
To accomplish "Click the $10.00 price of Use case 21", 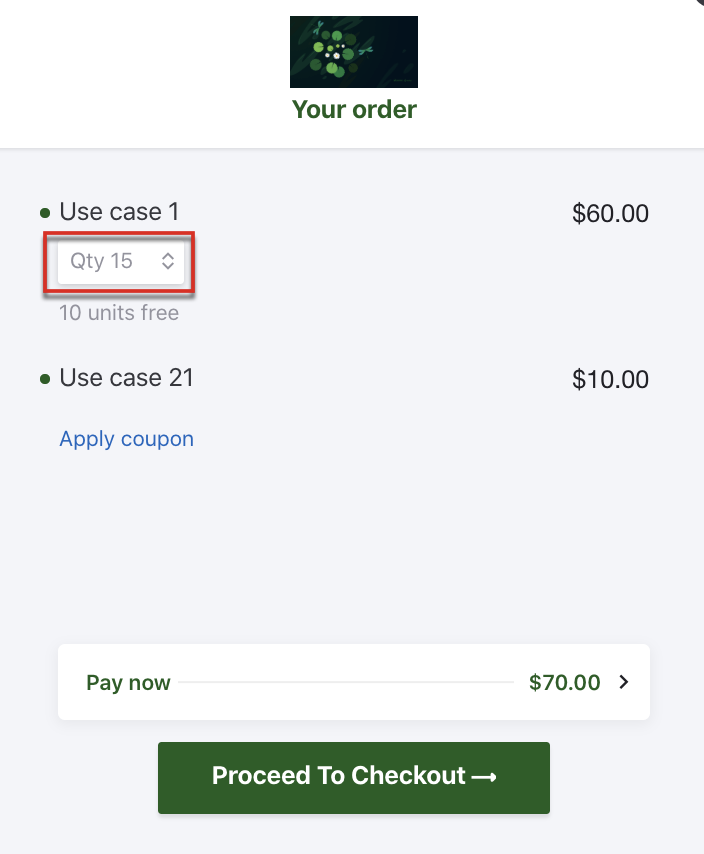I will [x=610, y=379].
